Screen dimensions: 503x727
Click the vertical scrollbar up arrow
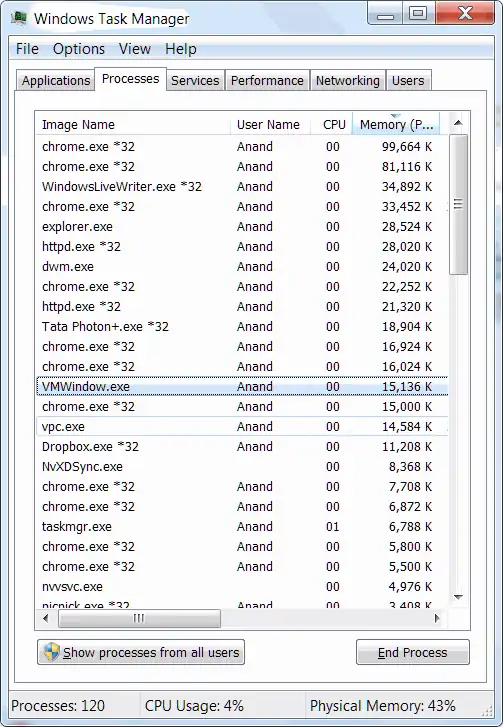point(458,123)
